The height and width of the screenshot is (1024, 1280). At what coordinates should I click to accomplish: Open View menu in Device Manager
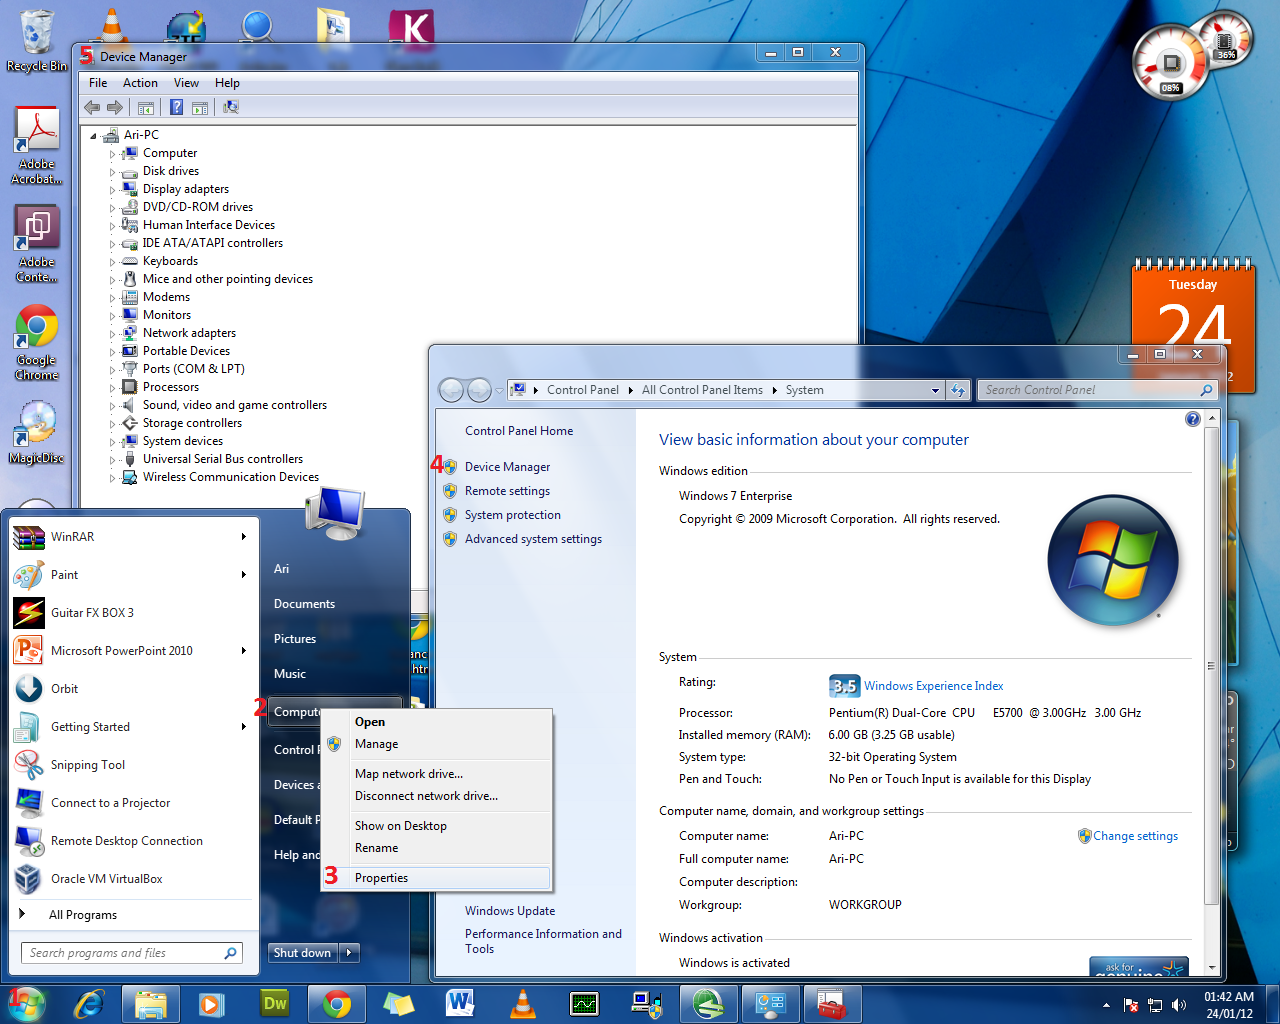[x=186, y=83]
